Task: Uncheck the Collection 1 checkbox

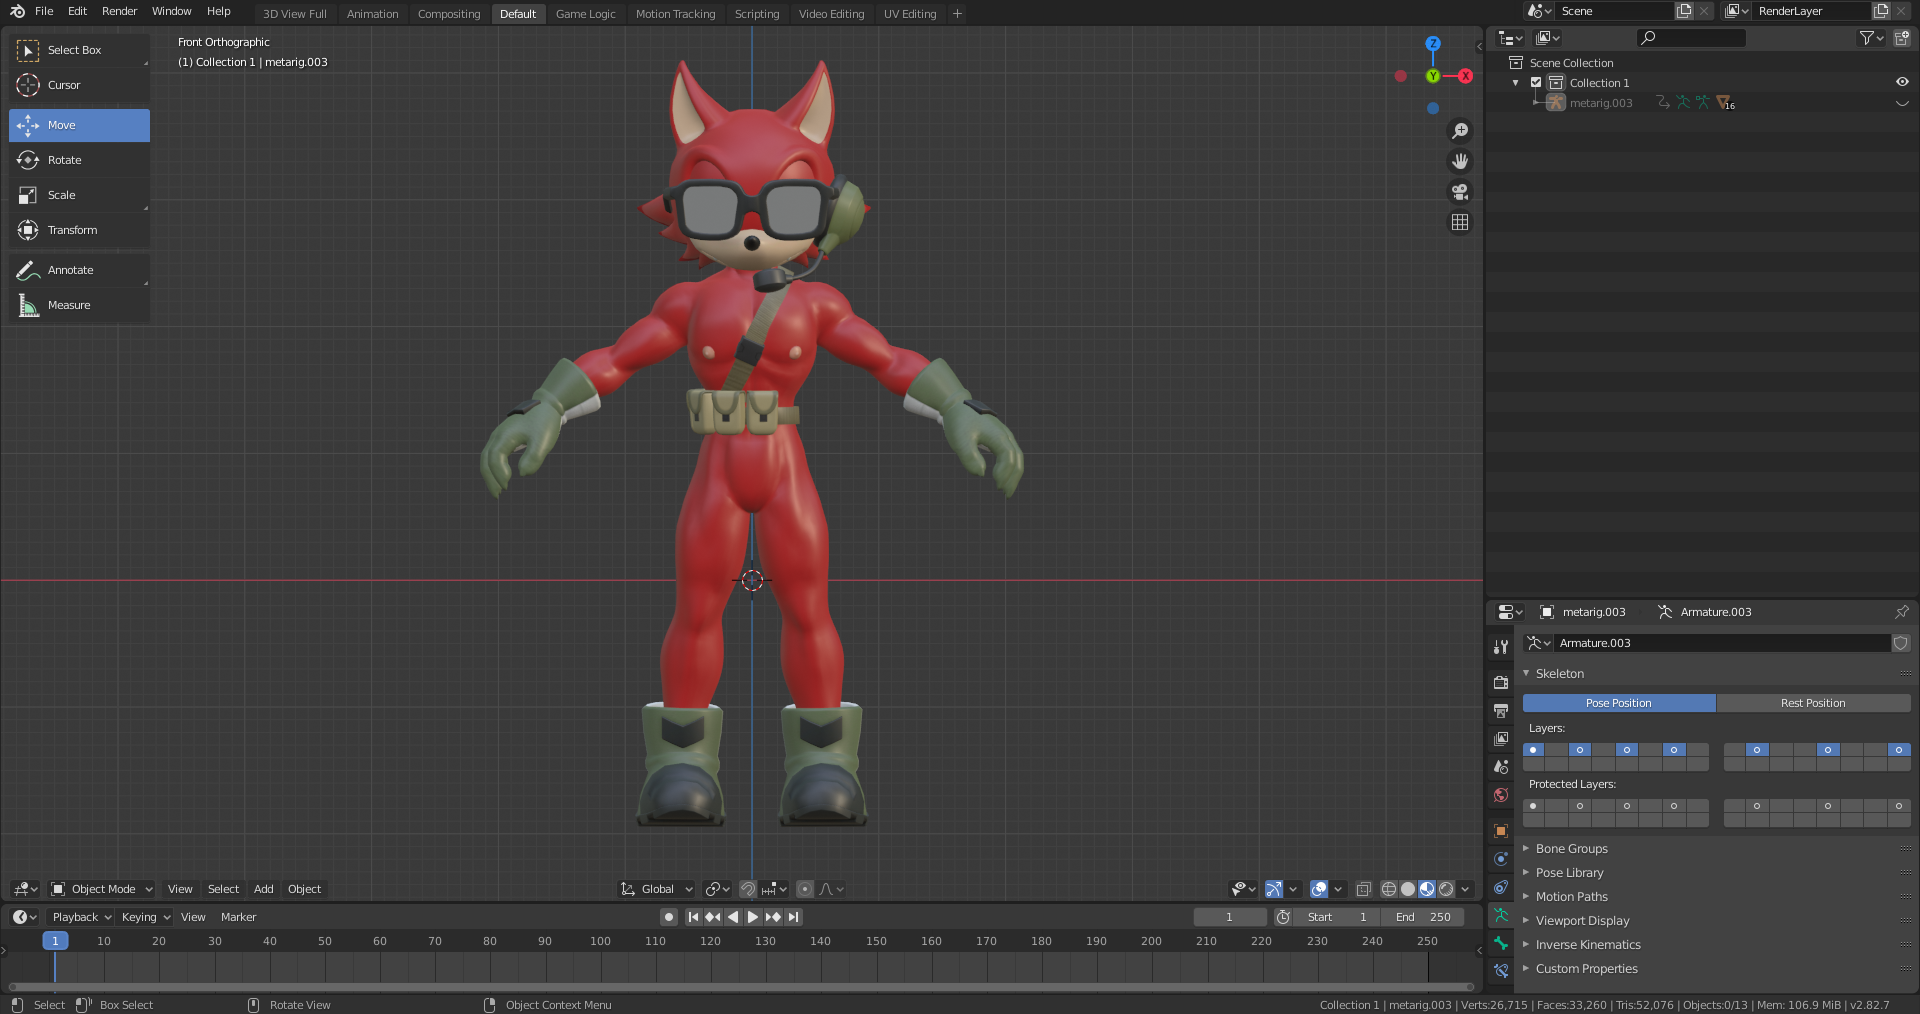Action: coord(1536,83)
